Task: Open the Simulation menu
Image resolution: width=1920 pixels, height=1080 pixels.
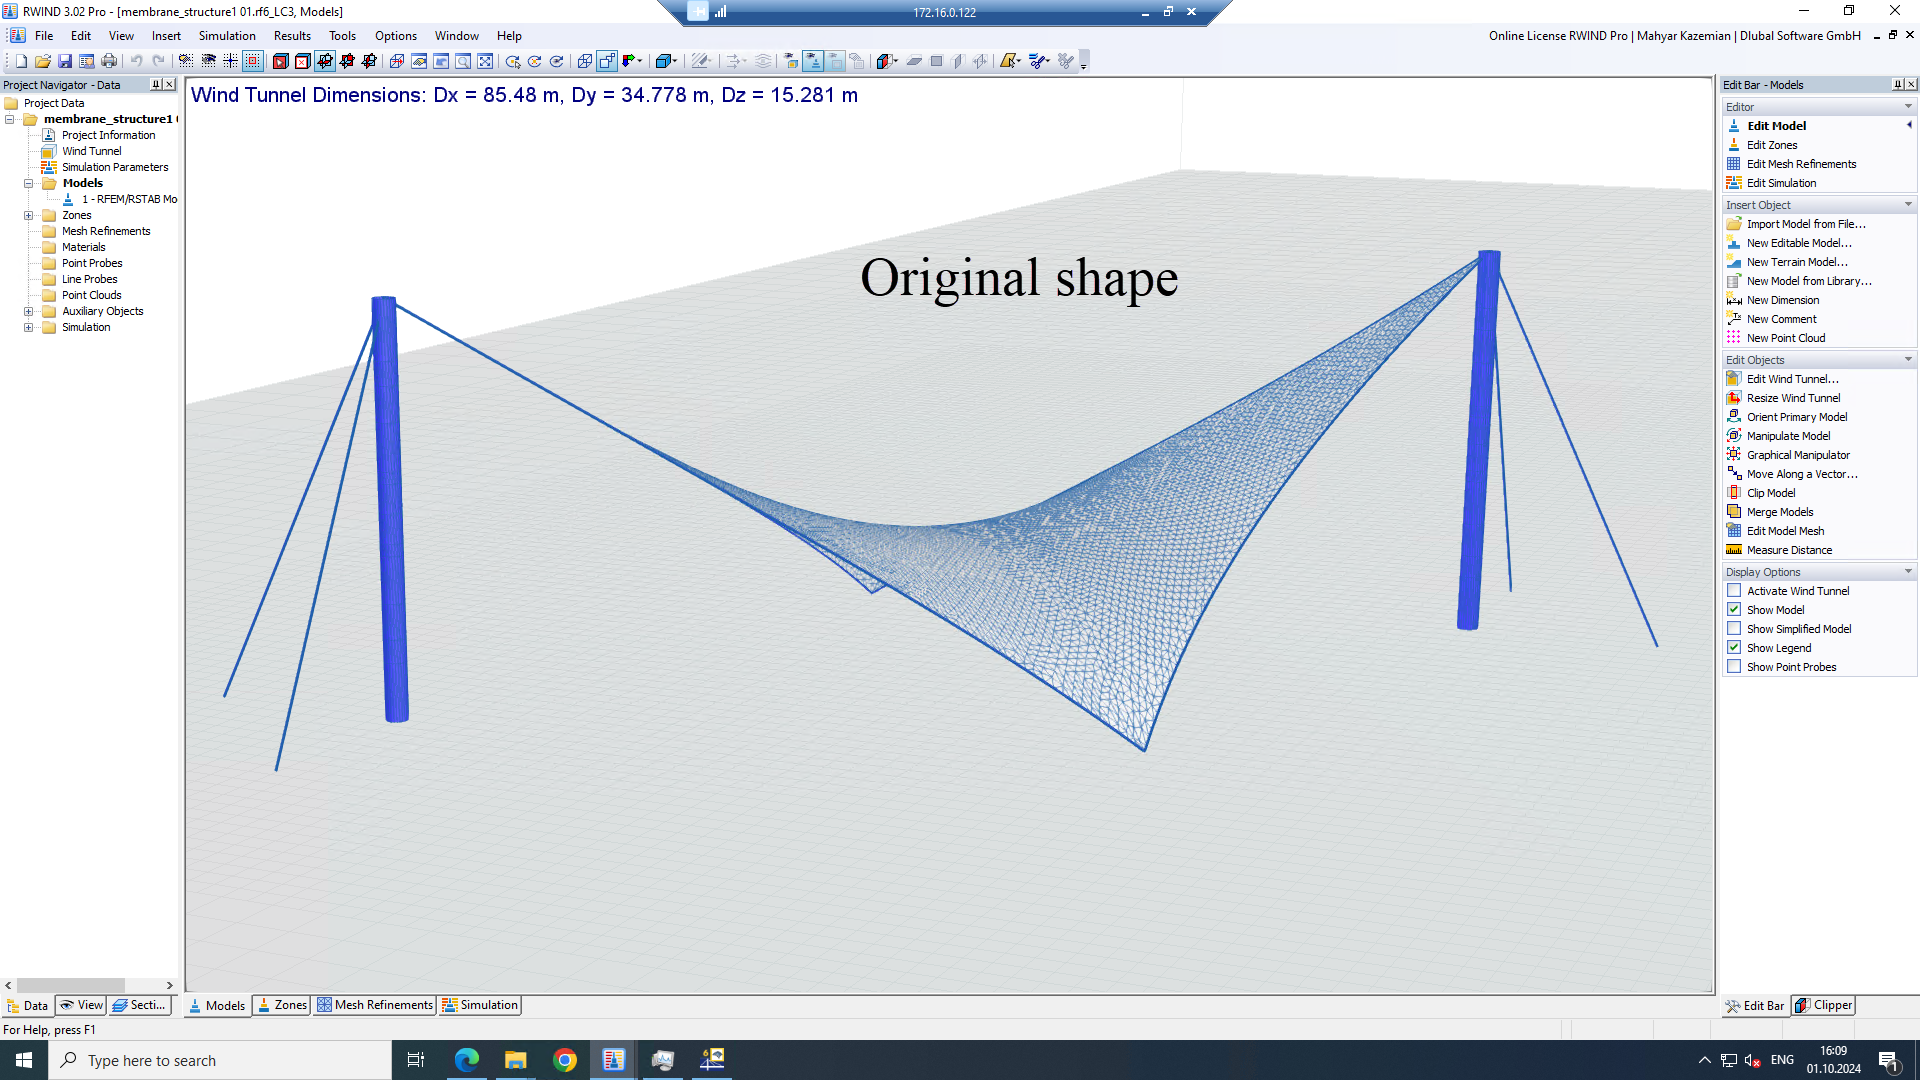Action: [x=227, y=36]
